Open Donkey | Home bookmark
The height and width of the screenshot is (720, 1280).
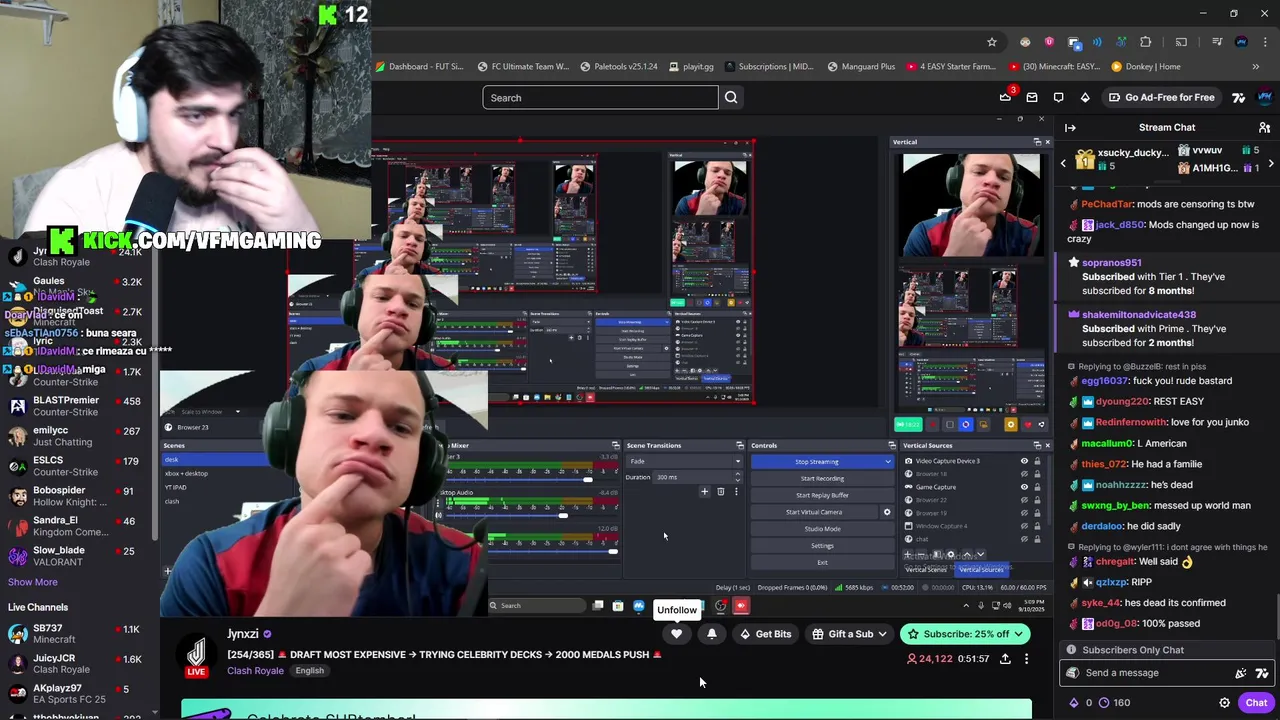[x=1146, y=67]
